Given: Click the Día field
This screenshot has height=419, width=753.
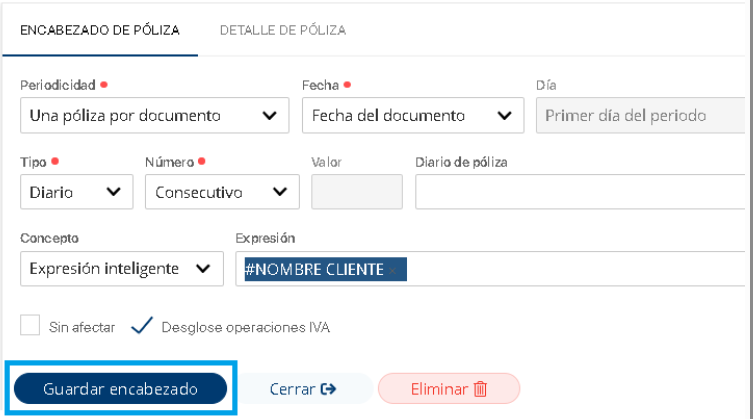Looking at the screenshot, I should click(640, 116).
